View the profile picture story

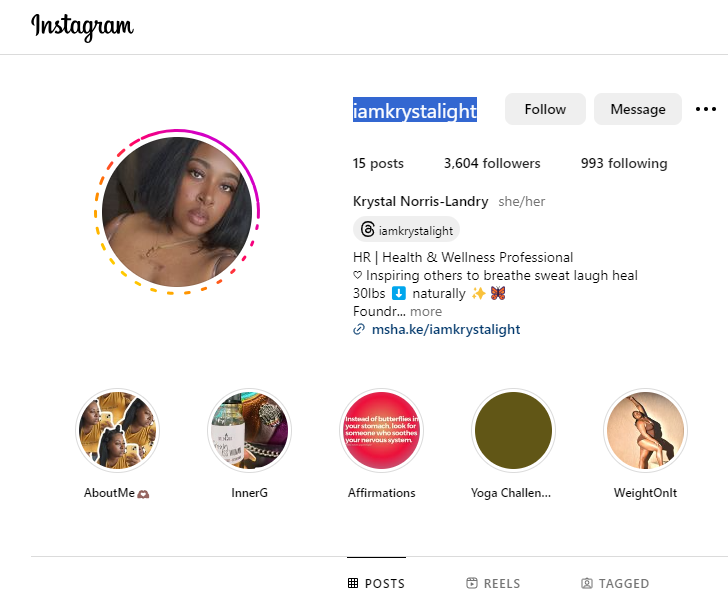[177, 212]
